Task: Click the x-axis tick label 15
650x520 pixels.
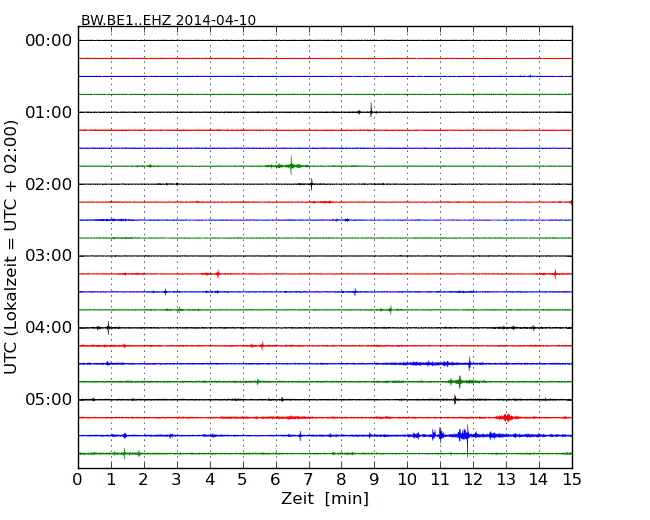Action: 572,479
